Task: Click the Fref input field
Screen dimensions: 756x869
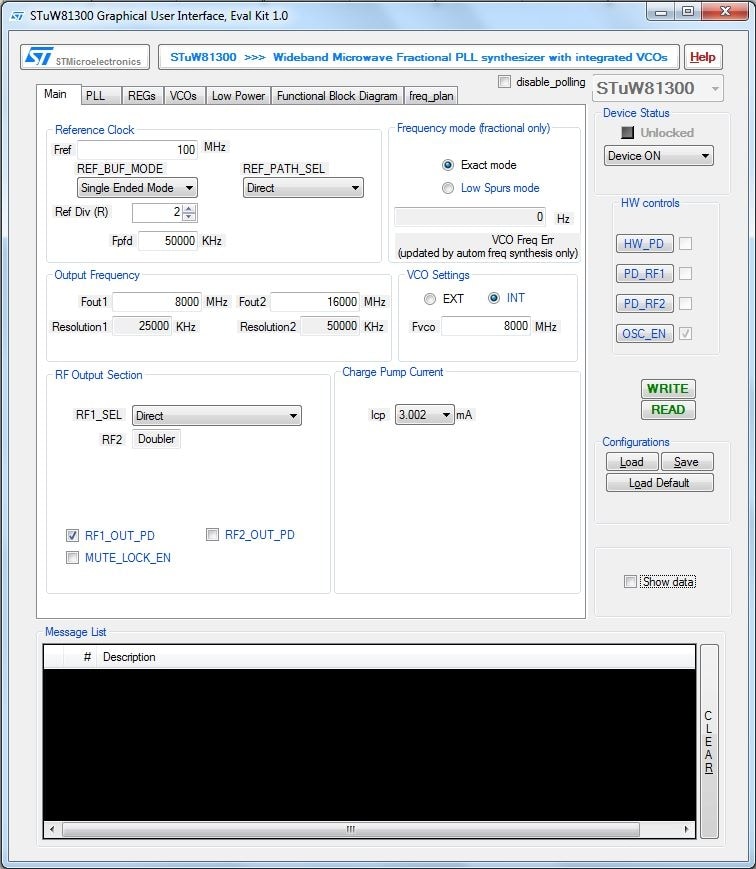Action: [x=138, y=149]
